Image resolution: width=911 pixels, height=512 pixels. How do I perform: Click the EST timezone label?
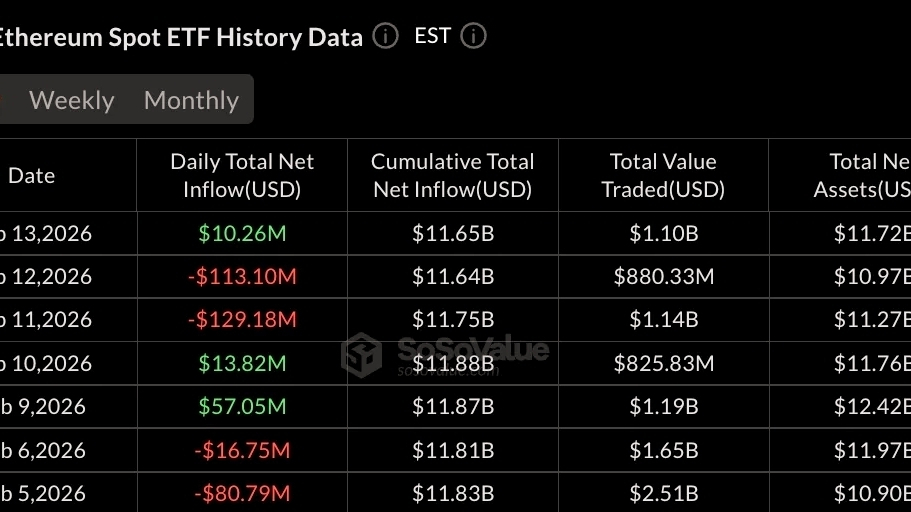point(432,37)
